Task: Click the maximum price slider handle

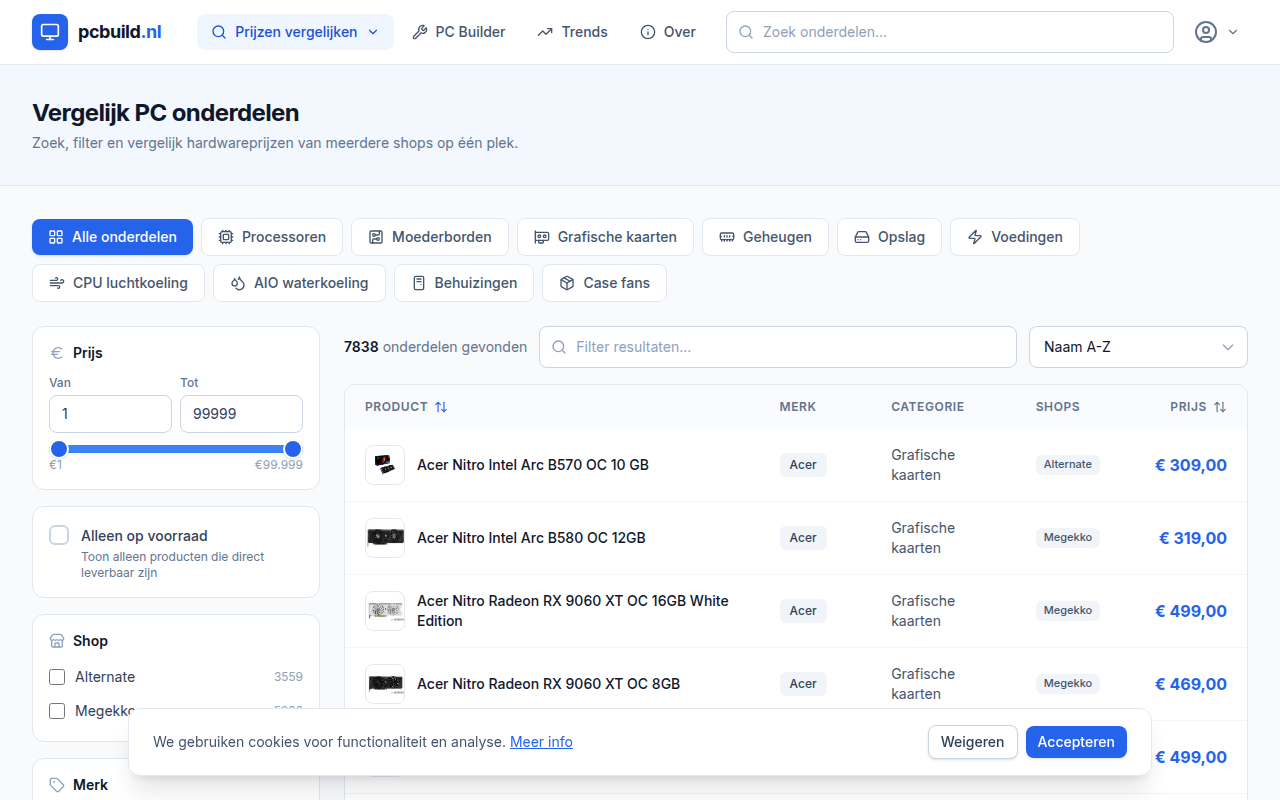Action: [x=293, y=449]
